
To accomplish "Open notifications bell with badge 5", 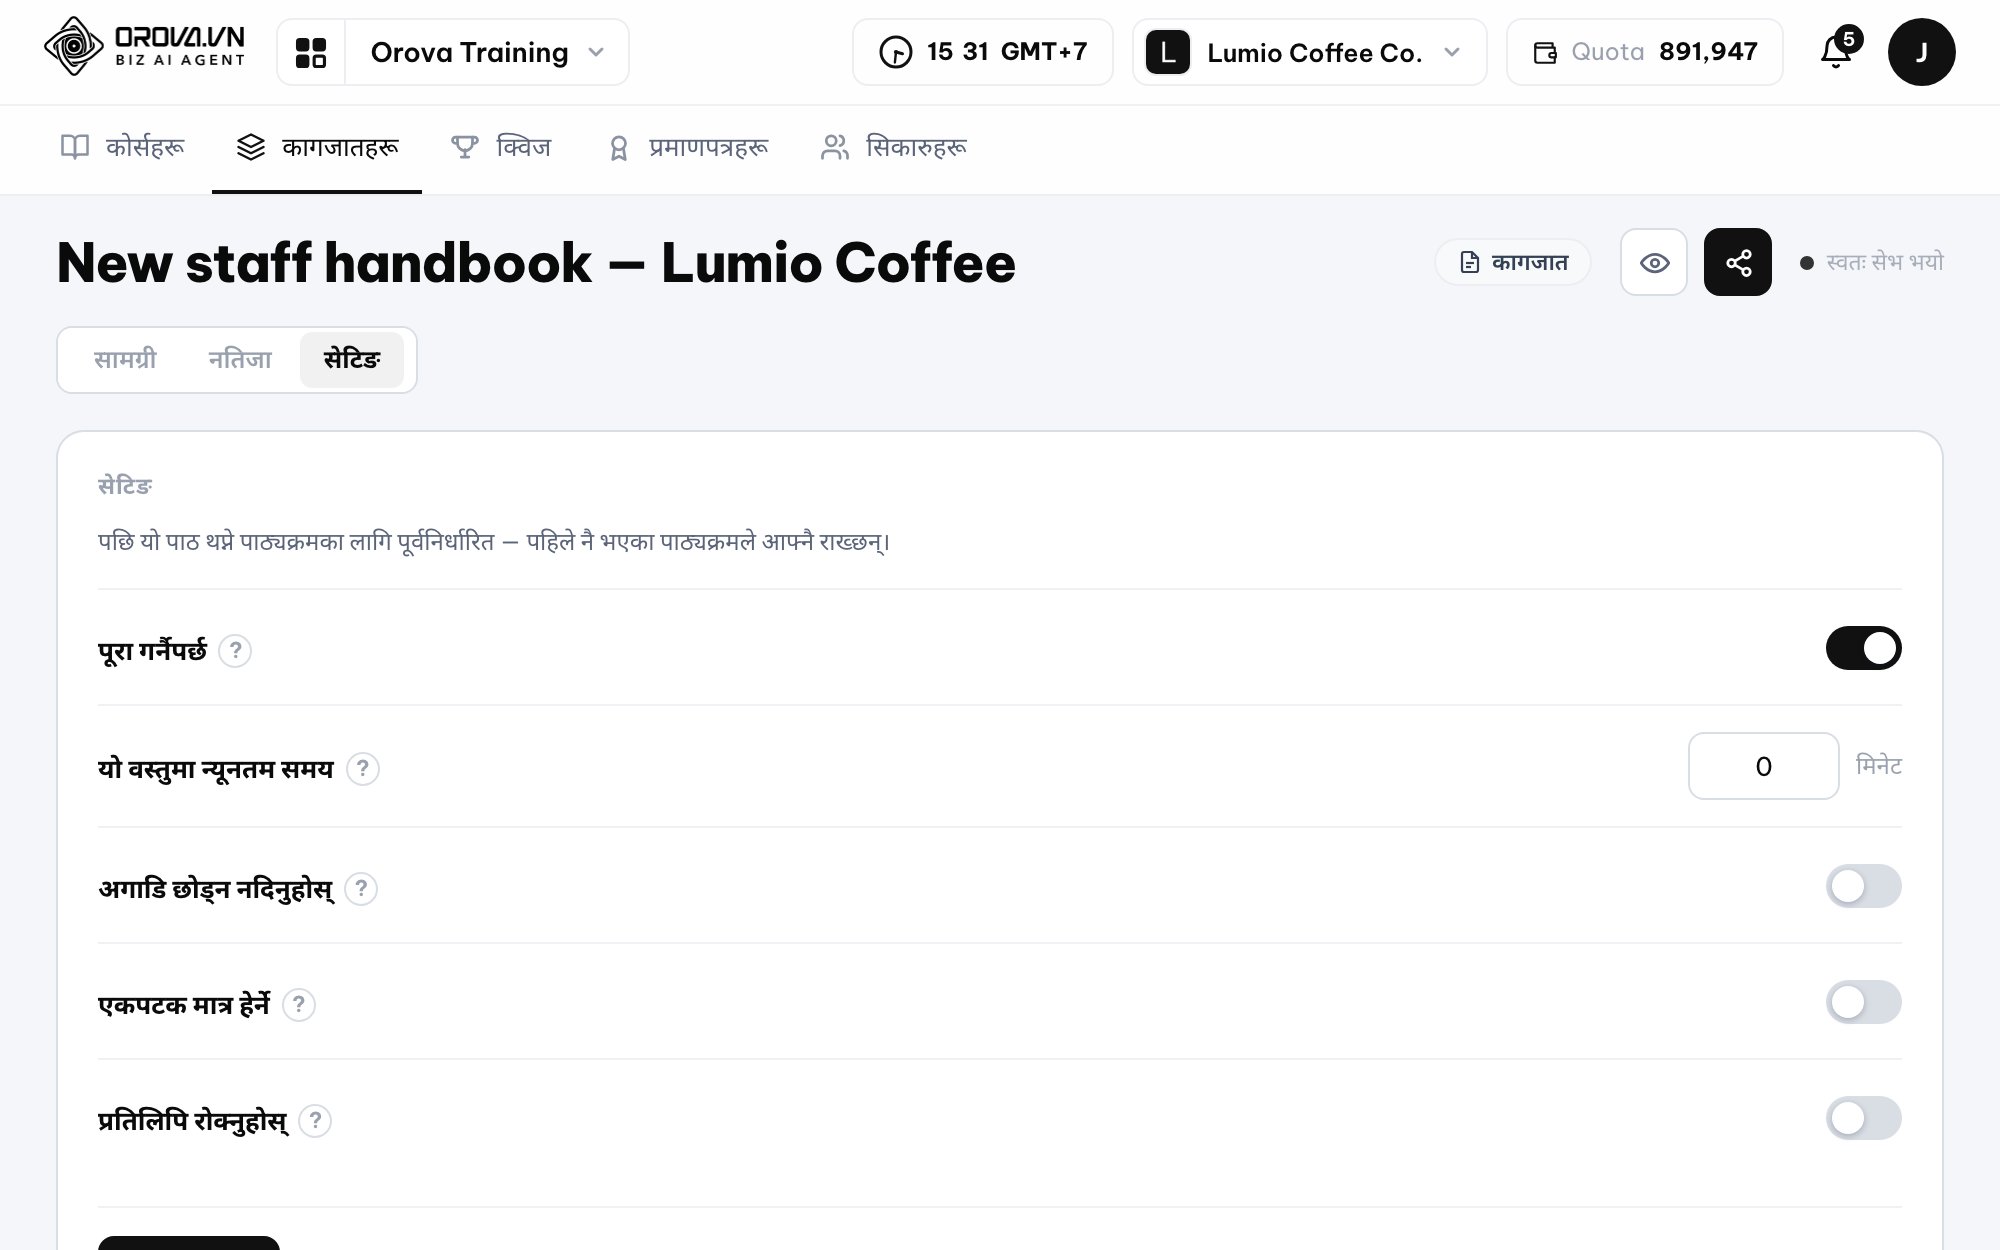I will pyautogui.click(x=1838, y=49).
